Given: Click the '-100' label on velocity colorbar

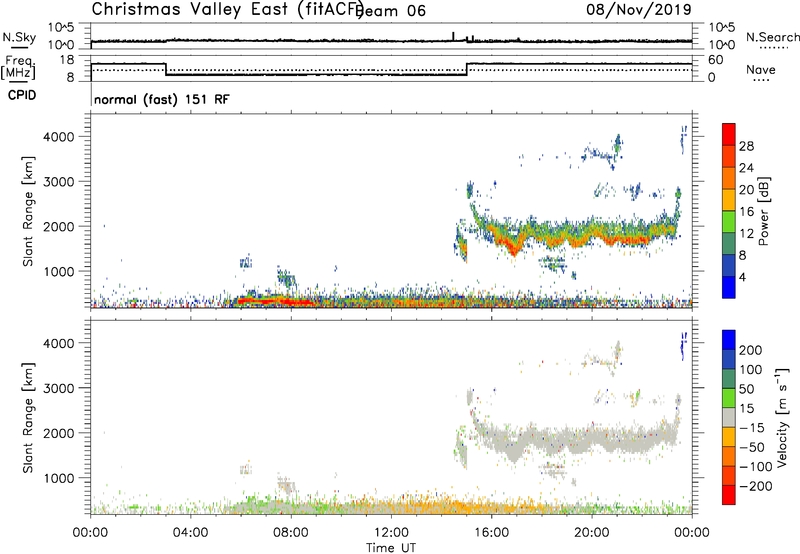Looking at the screenshot, I should click(755, 467).
